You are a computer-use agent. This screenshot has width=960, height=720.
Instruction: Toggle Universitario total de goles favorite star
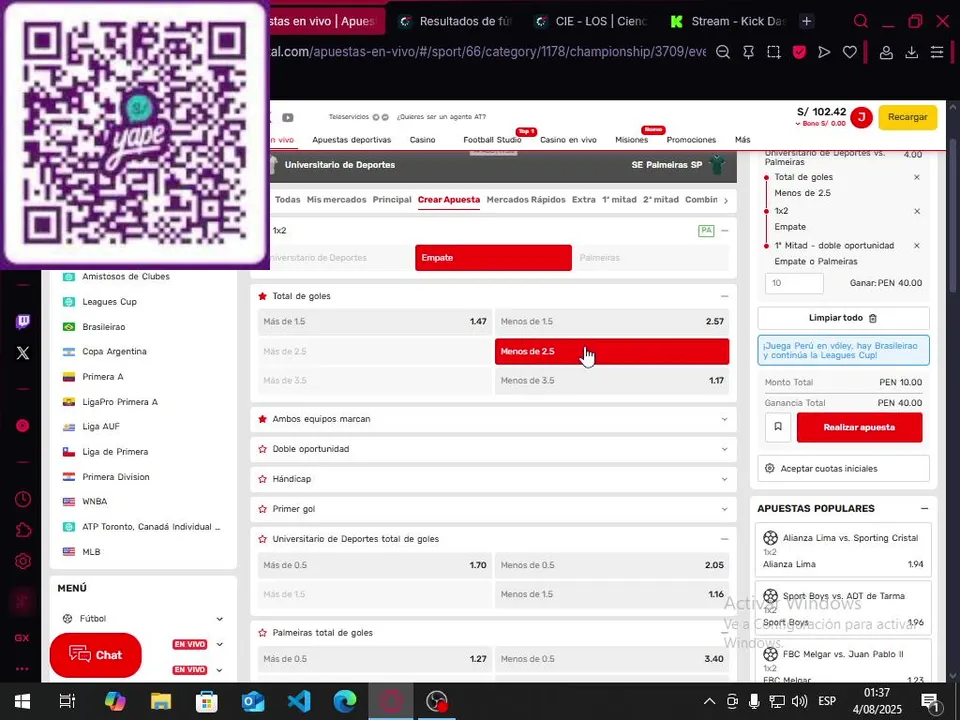pos(263,539)
